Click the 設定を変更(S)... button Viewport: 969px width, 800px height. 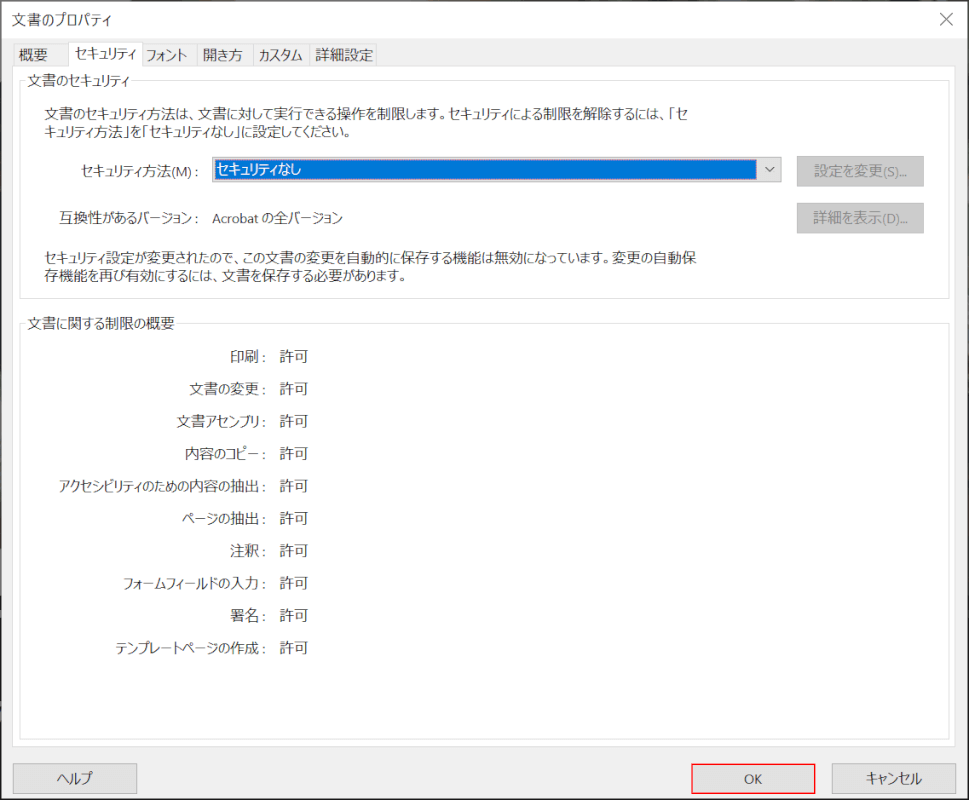coord(860,171)
